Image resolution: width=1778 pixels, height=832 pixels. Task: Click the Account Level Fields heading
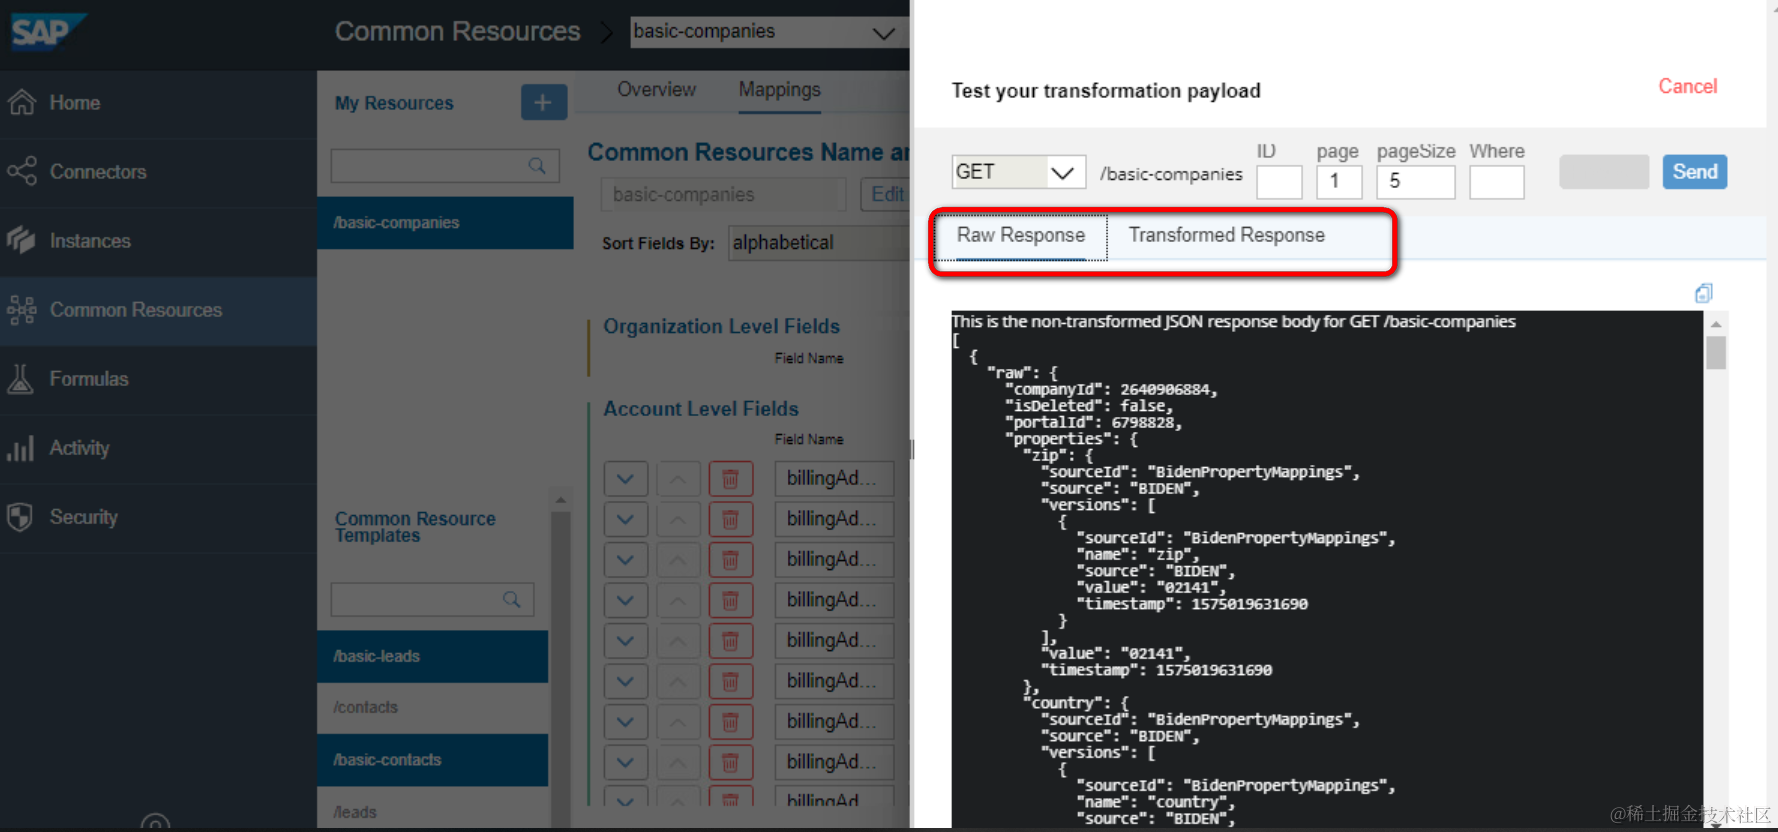pyautogui.click(x=701, y=409)
